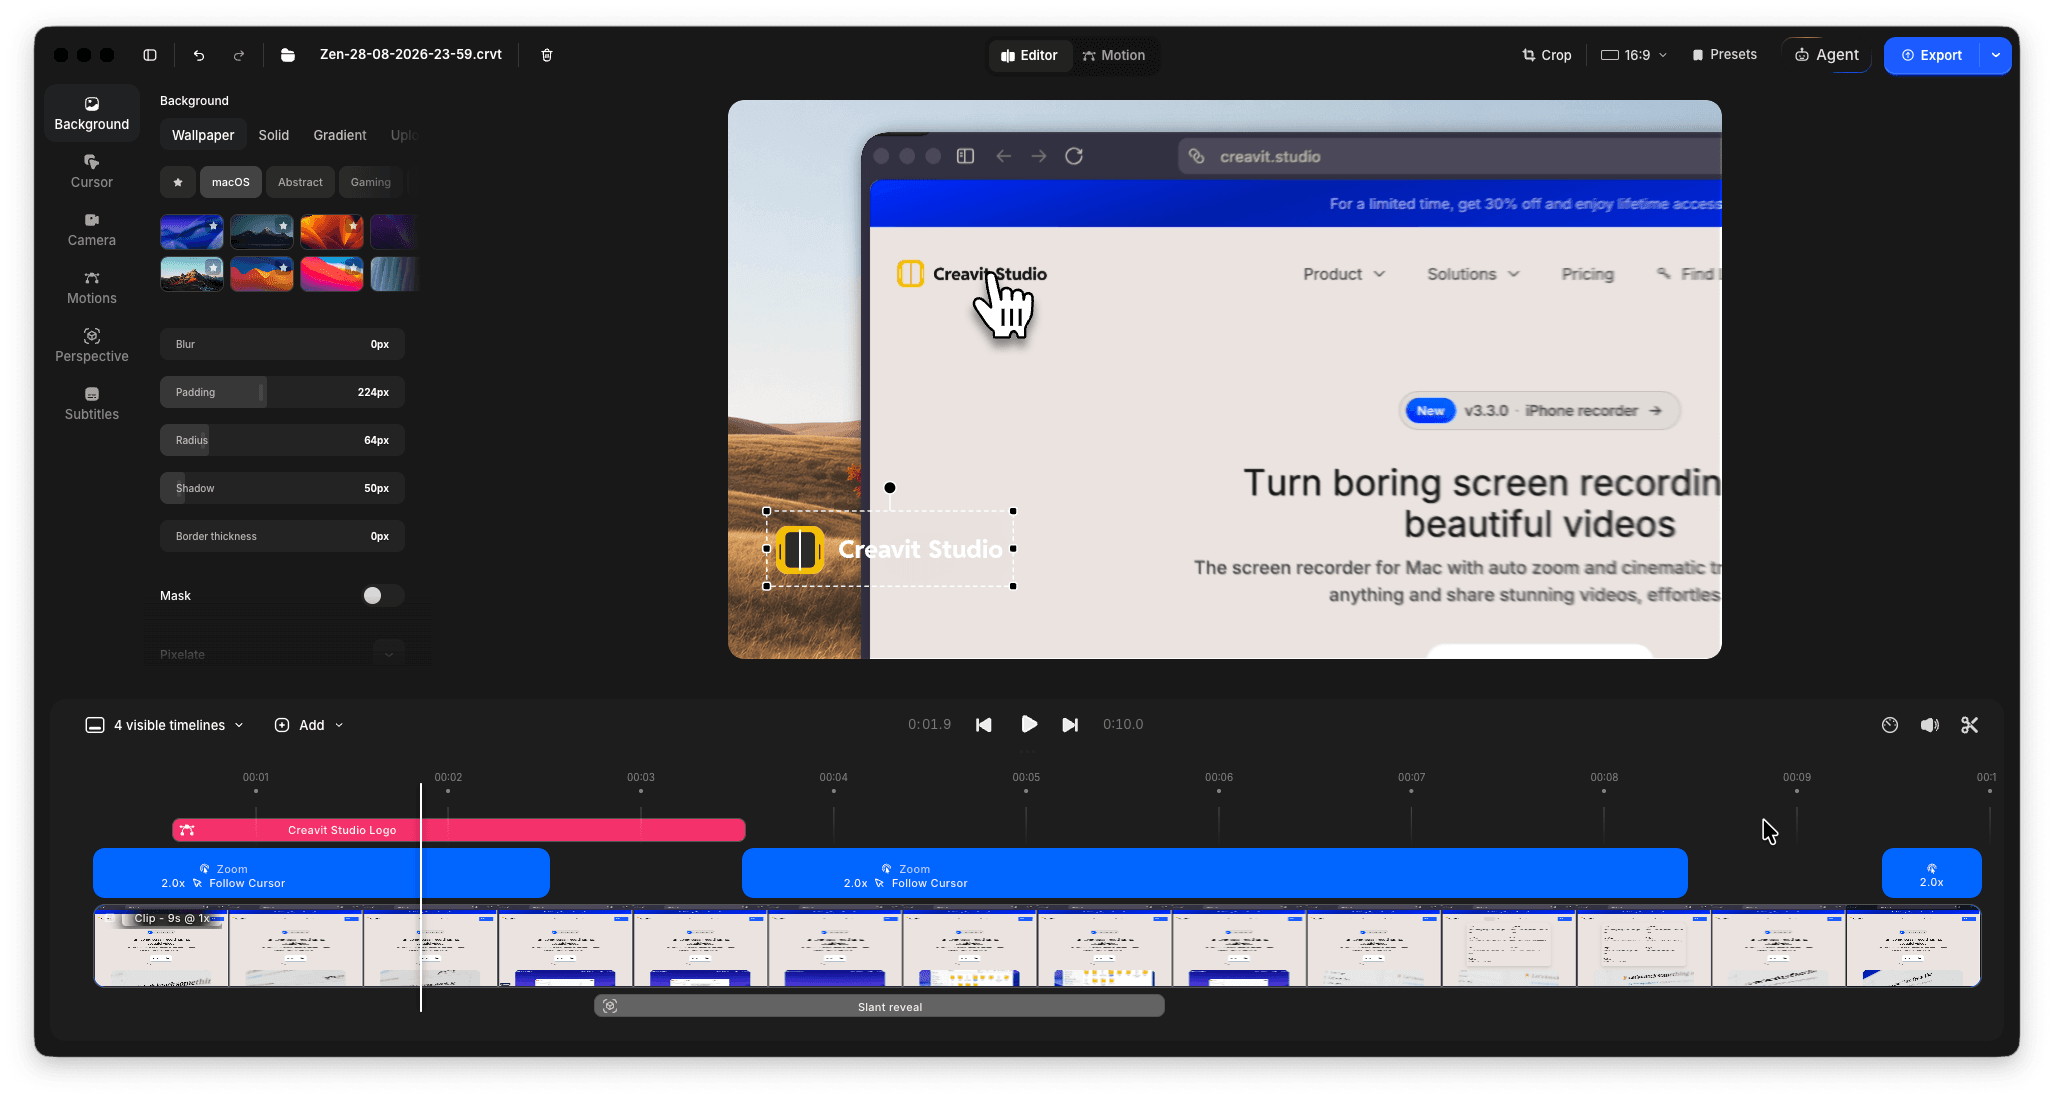Select the snowy mountain lake wallpaper
The height and width of the screenshot is (1099, 2054).
coord(192,274)
